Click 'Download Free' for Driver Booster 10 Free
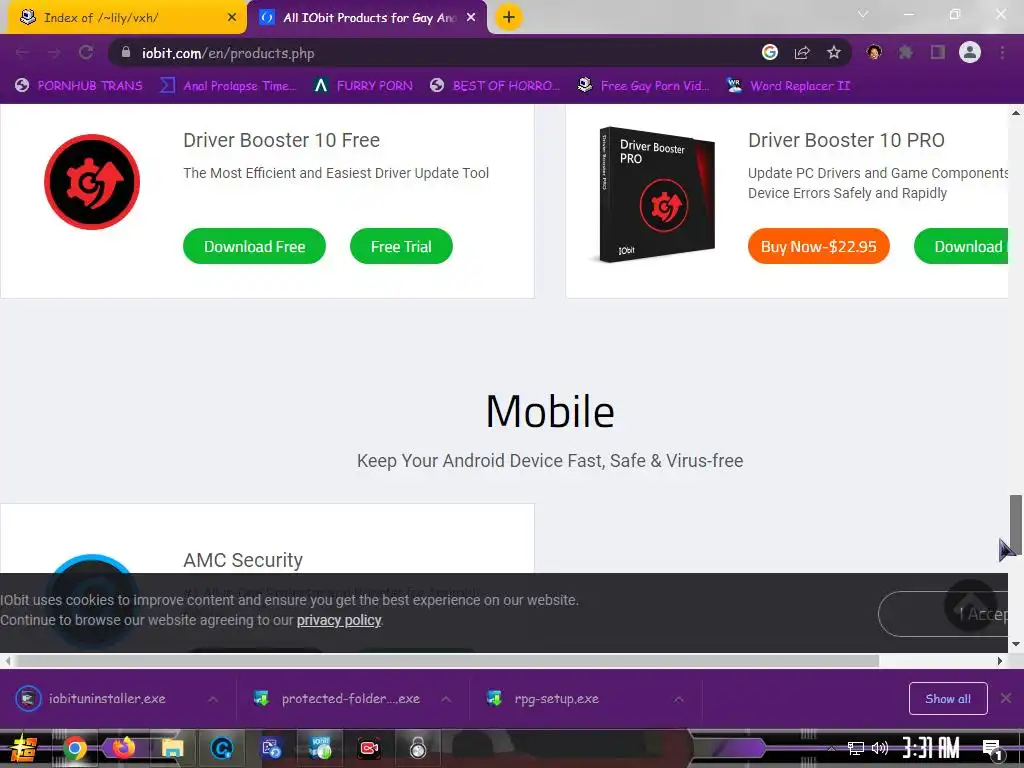The width and height of the screenshot is (1024, 768). tap(255, 246)
